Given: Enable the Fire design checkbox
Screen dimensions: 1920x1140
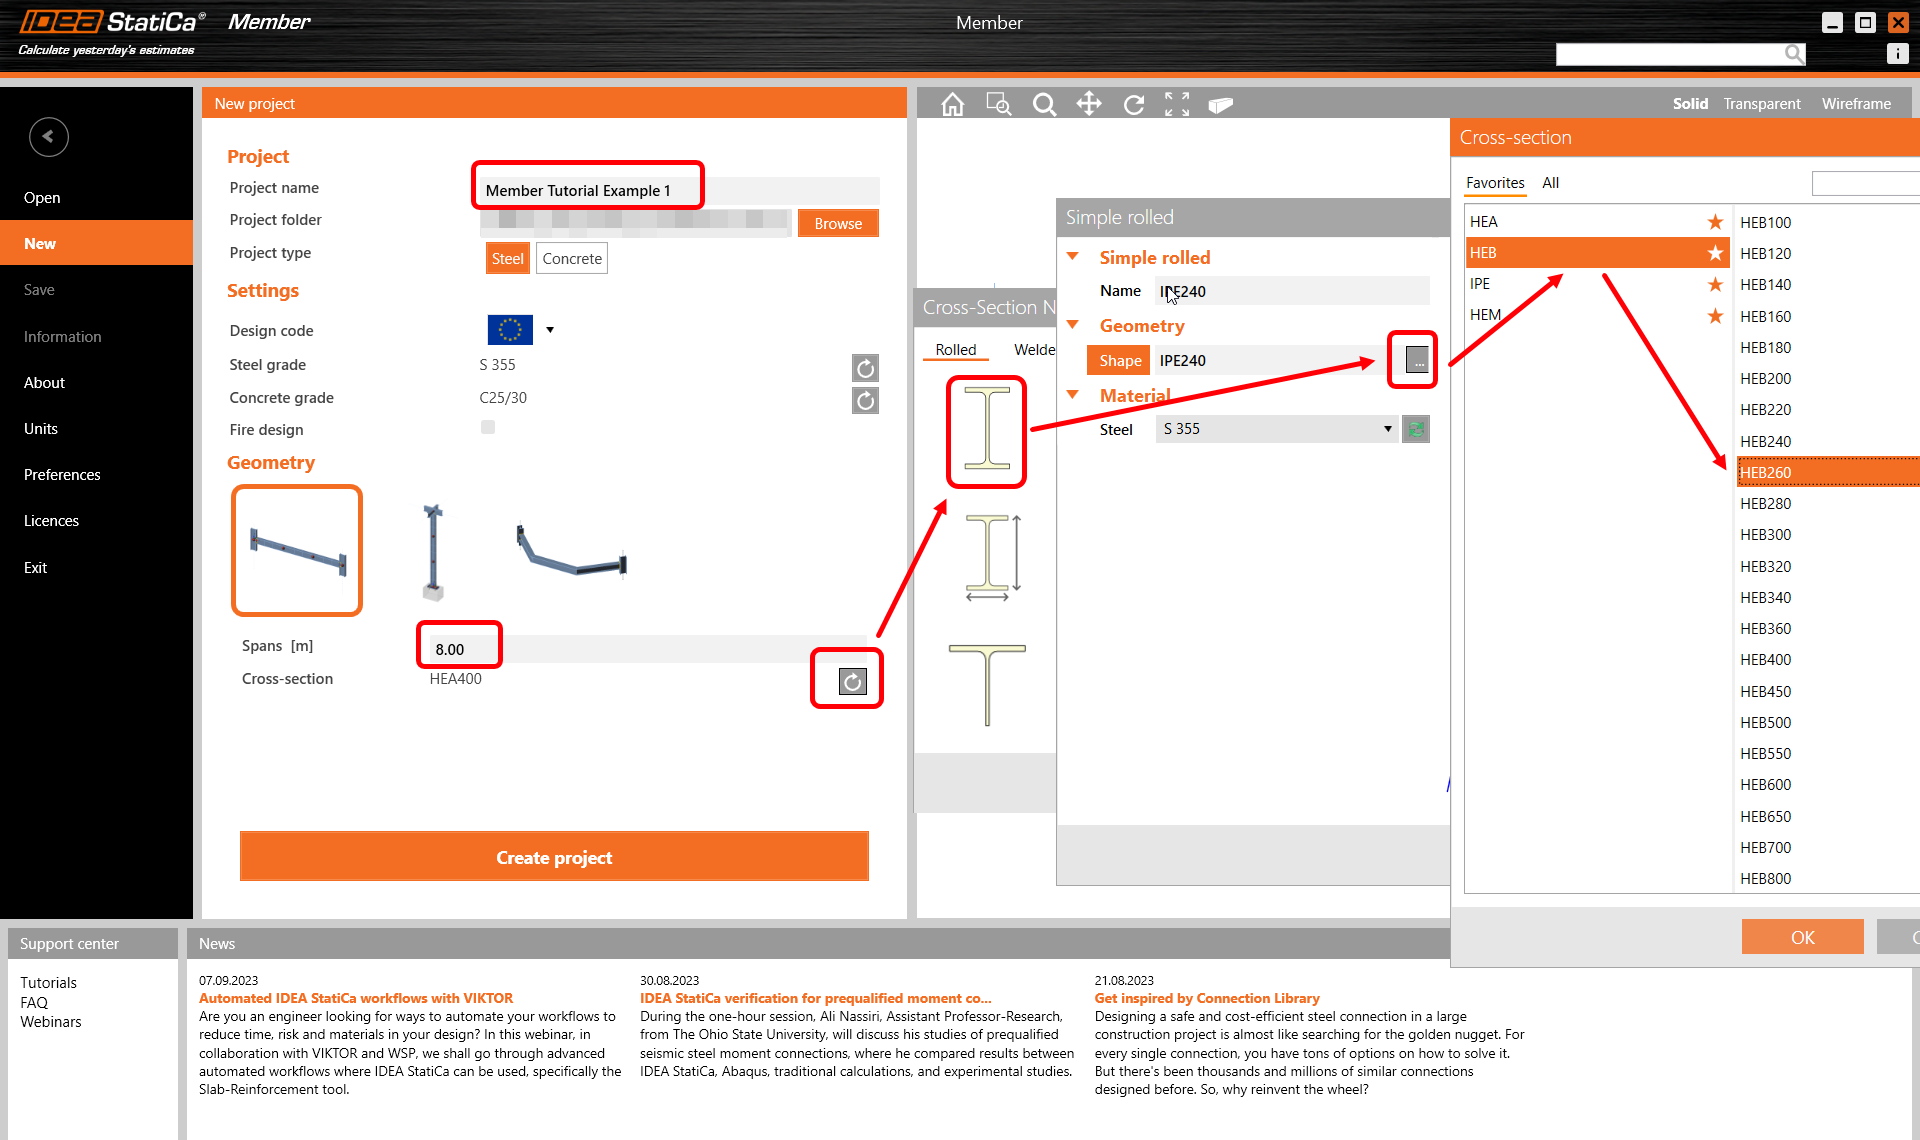Looking at the screenshot, I should [x=488, y=427].
